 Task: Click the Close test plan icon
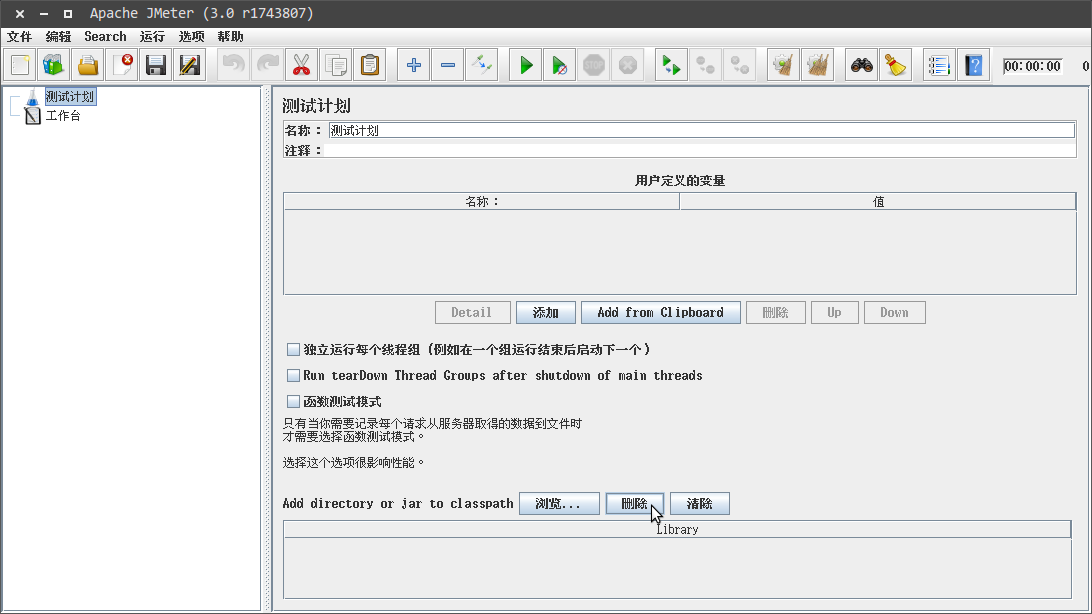click(122, 65)
